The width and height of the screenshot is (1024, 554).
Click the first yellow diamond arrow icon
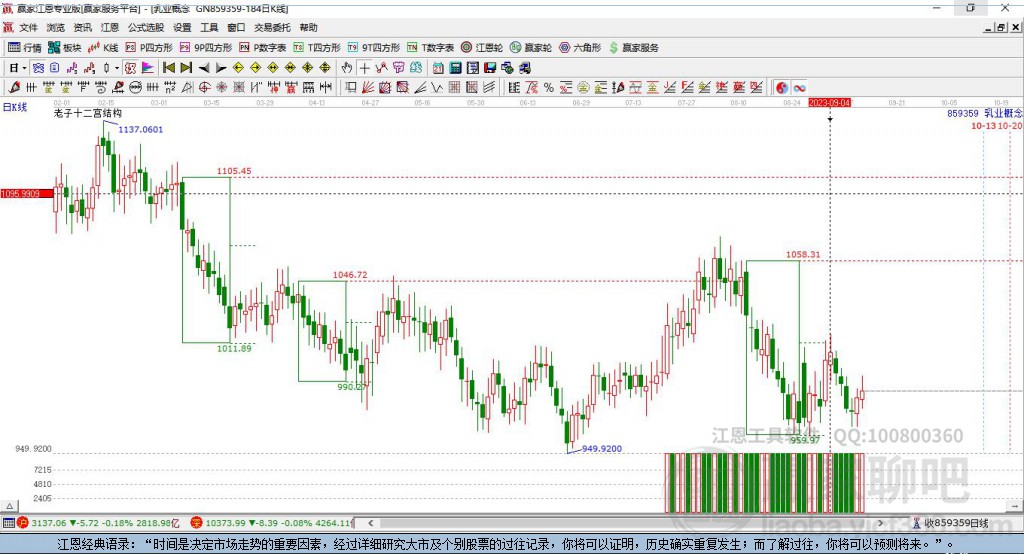[238, 68]
